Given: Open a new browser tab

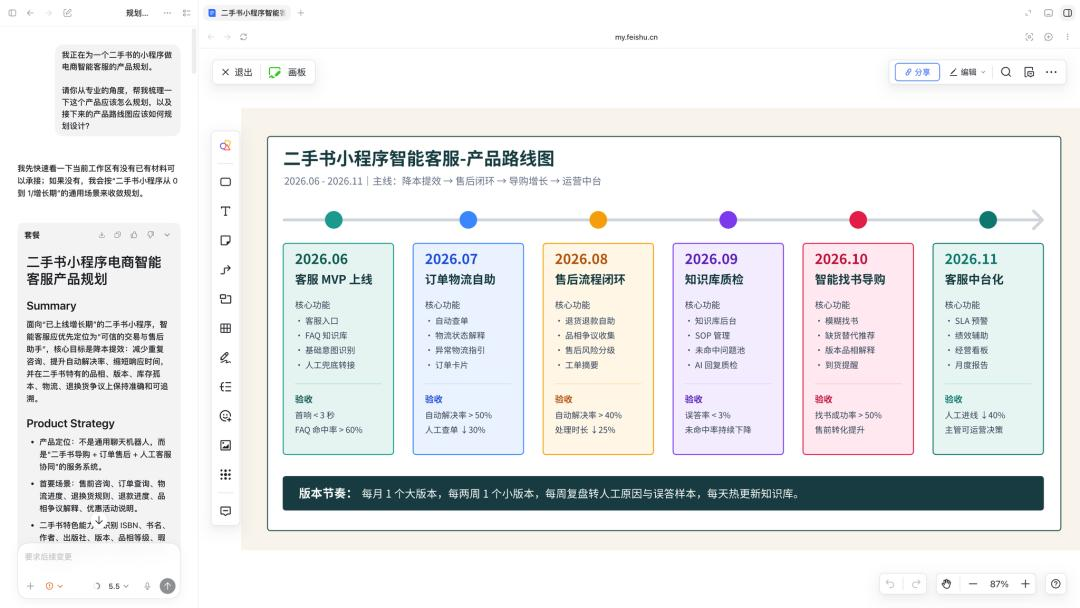Looking at the screenshot, I should (x=300, y=12).
